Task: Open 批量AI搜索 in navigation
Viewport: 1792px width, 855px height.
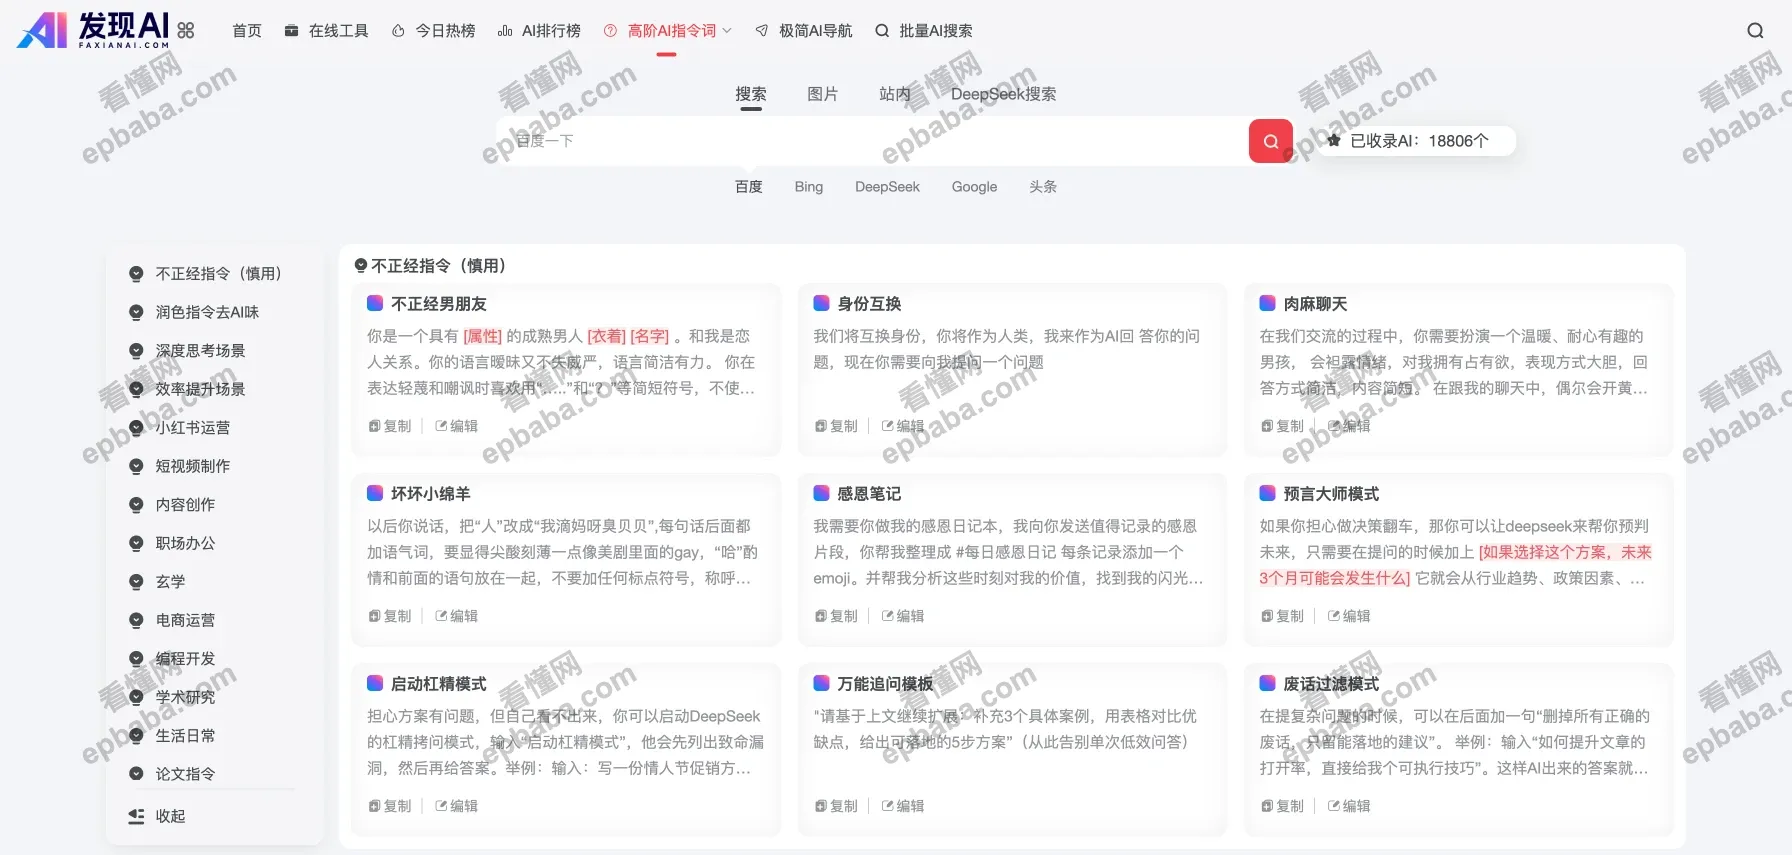Action: click(x=924, y=31)
